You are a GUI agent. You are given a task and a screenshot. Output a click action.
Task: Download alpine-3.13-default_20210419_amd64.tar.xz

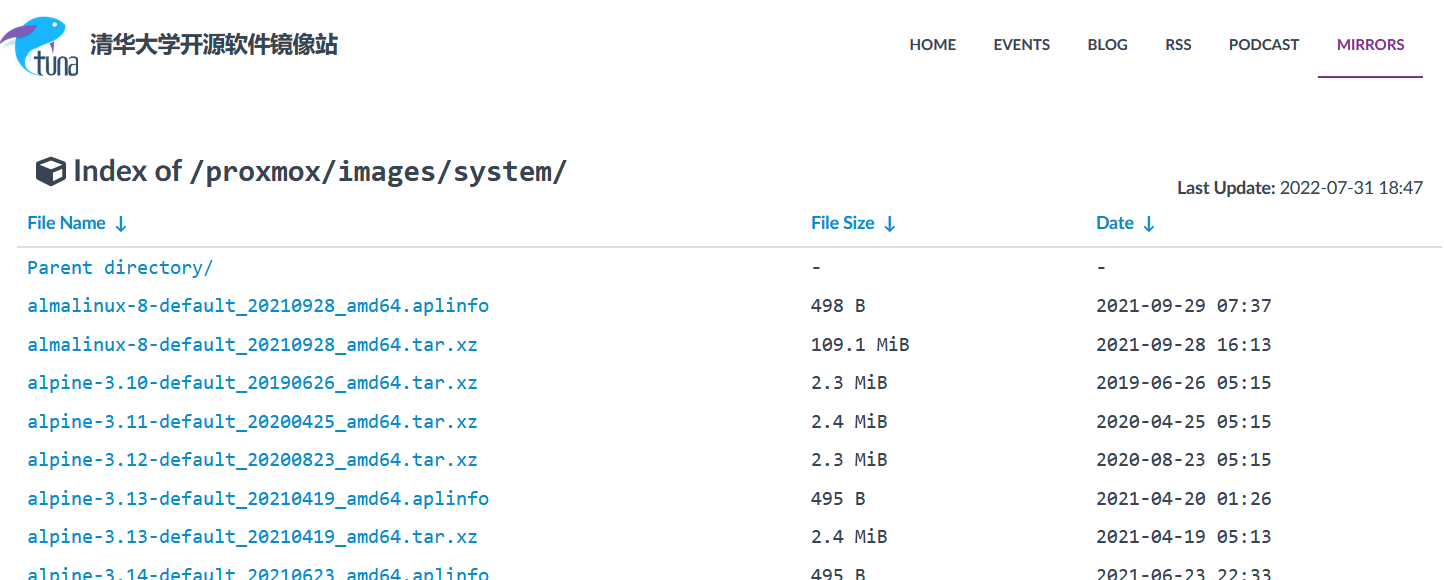click(252, 537)
